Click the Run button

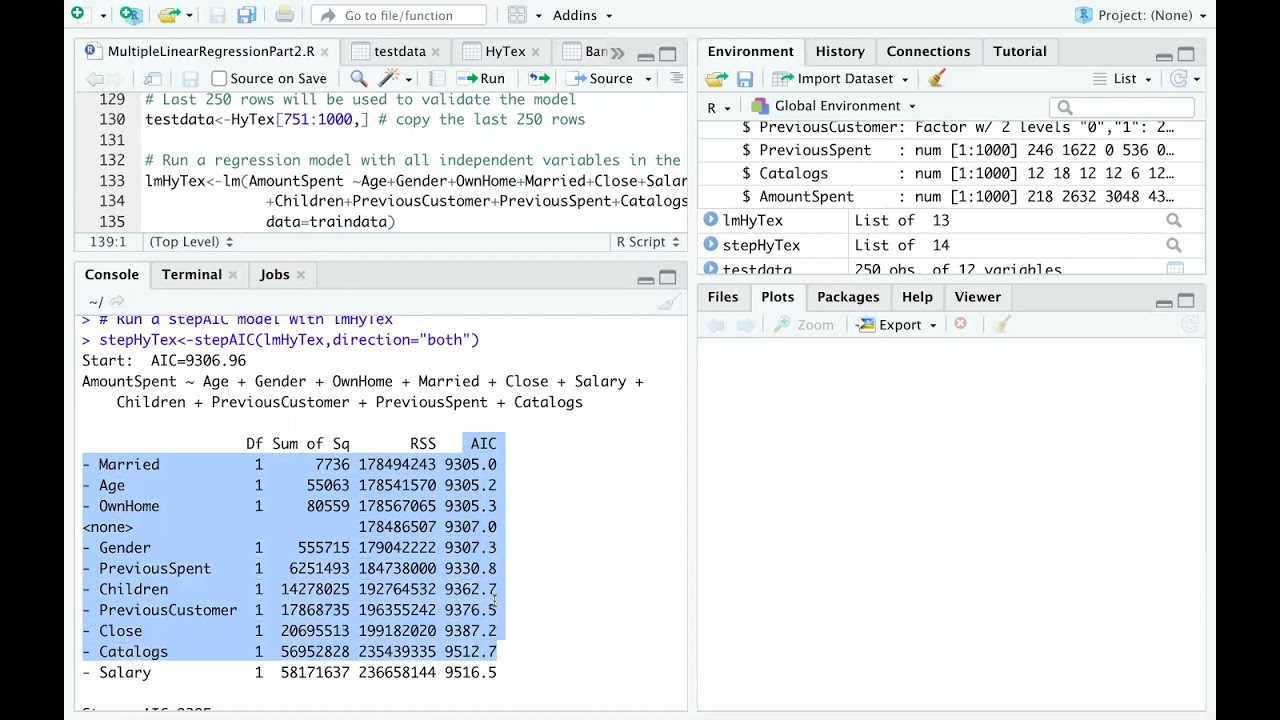coord(481,78)
